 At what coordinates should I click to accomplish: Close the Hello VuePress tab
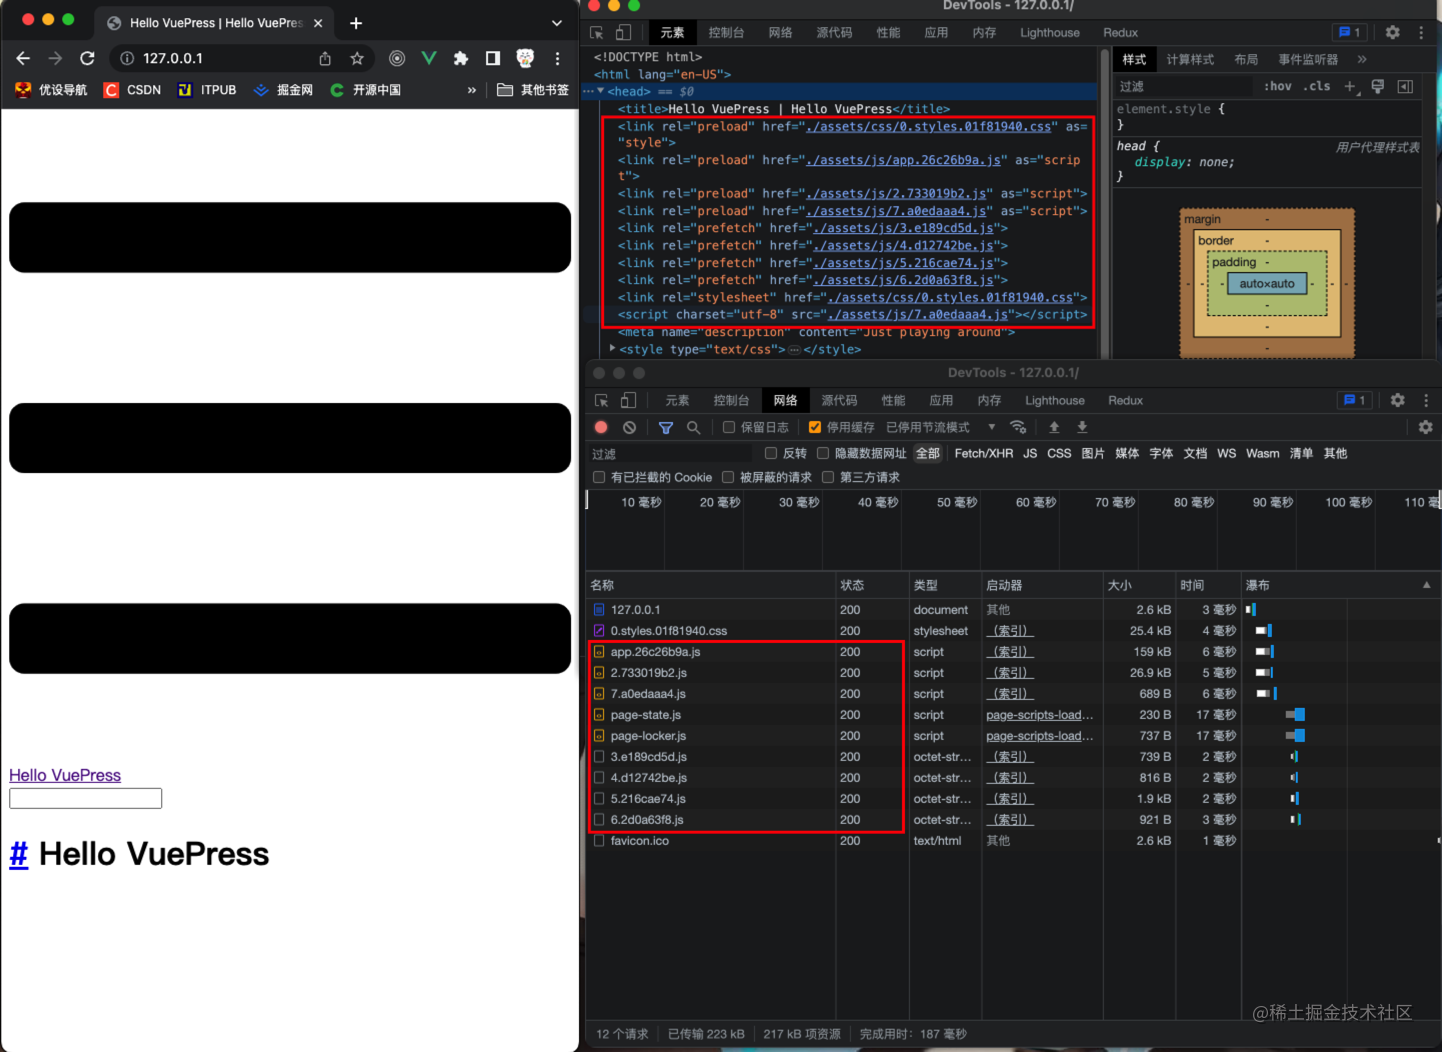[x=318, y=23]
